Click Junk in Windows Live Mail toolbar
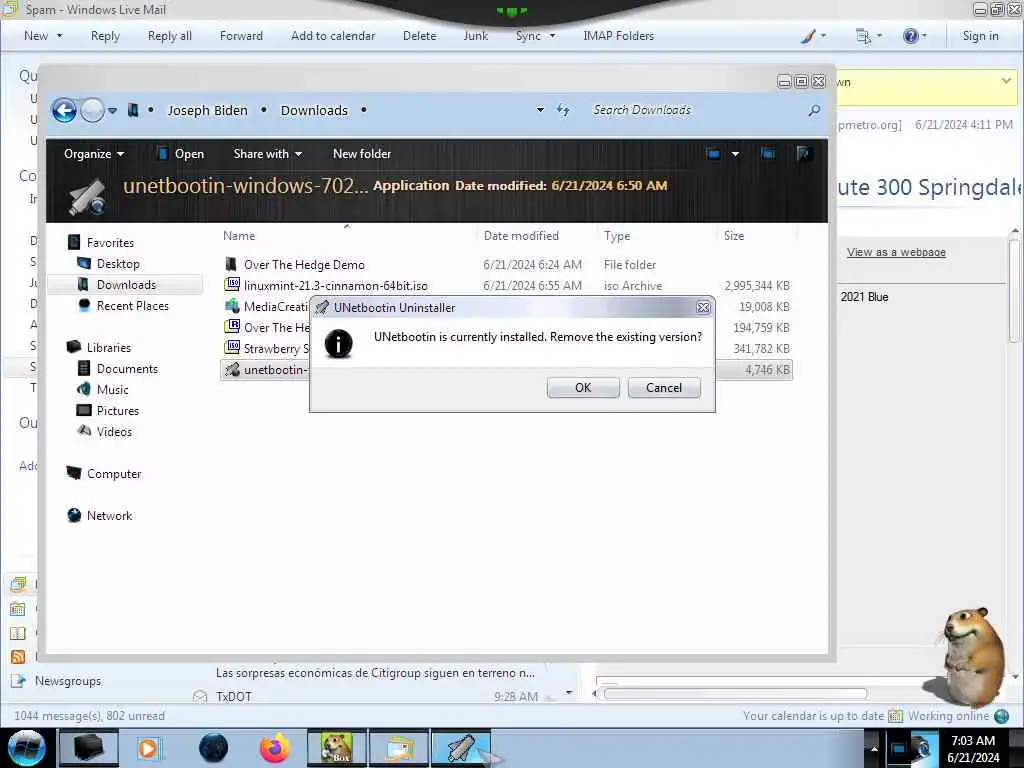The height and width of the screenshot is (768, 1024). click(x=475, y=36)
